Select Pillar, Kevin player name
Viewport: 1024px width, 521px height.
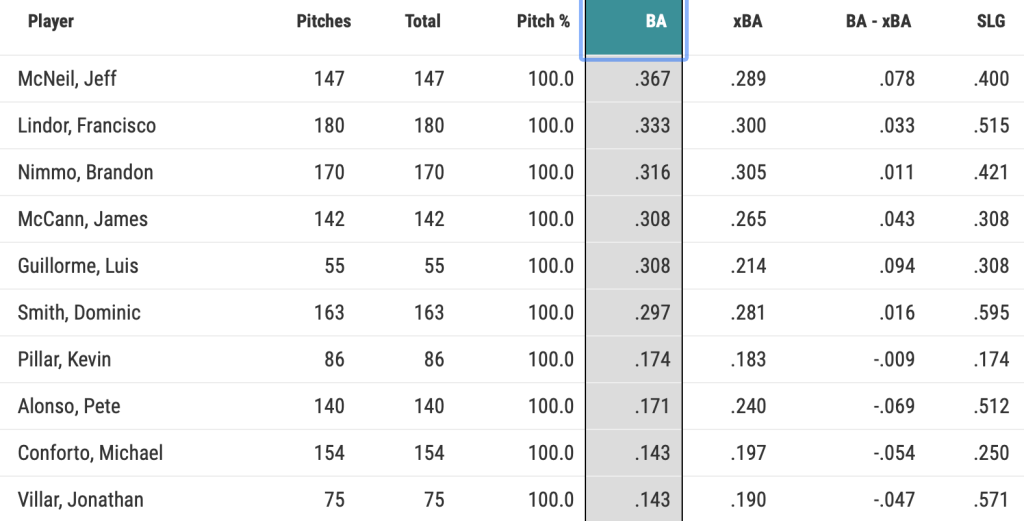click(64, 360)
